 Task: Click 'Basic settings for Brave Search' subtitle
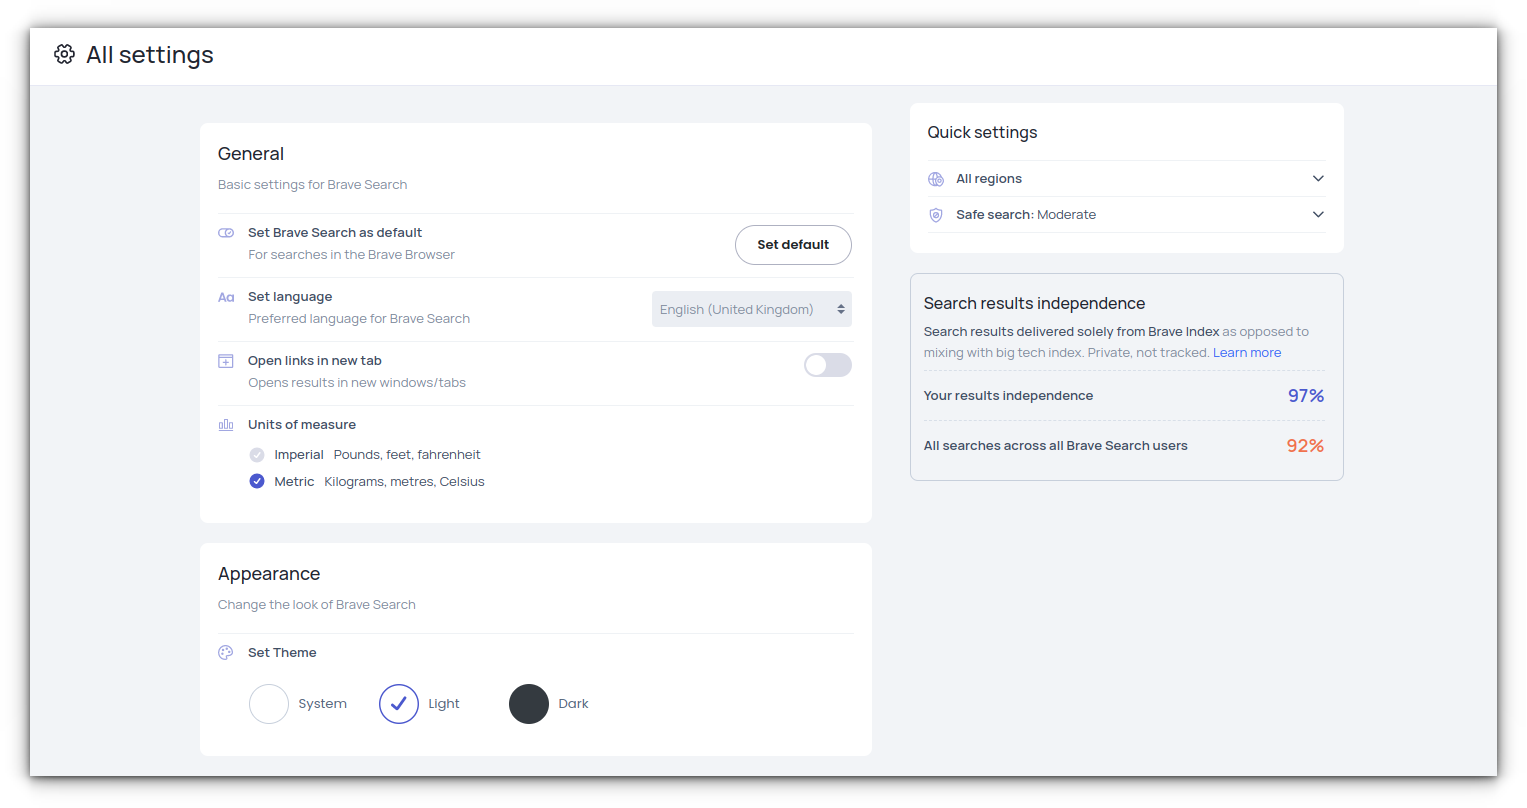(312, 185)
